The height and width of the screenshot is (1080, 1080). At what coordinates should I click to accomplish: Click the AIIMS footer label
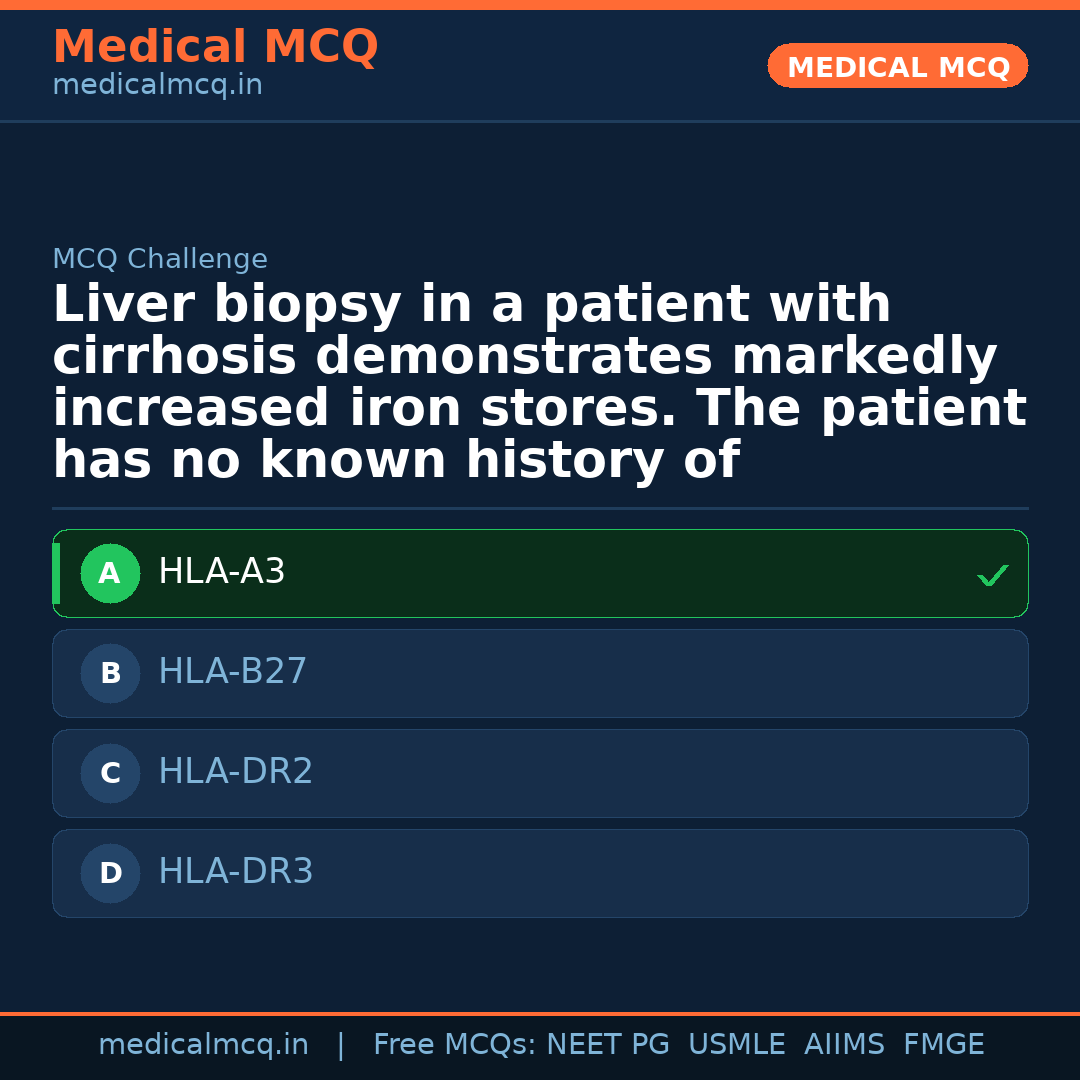tap(844, 1045)
